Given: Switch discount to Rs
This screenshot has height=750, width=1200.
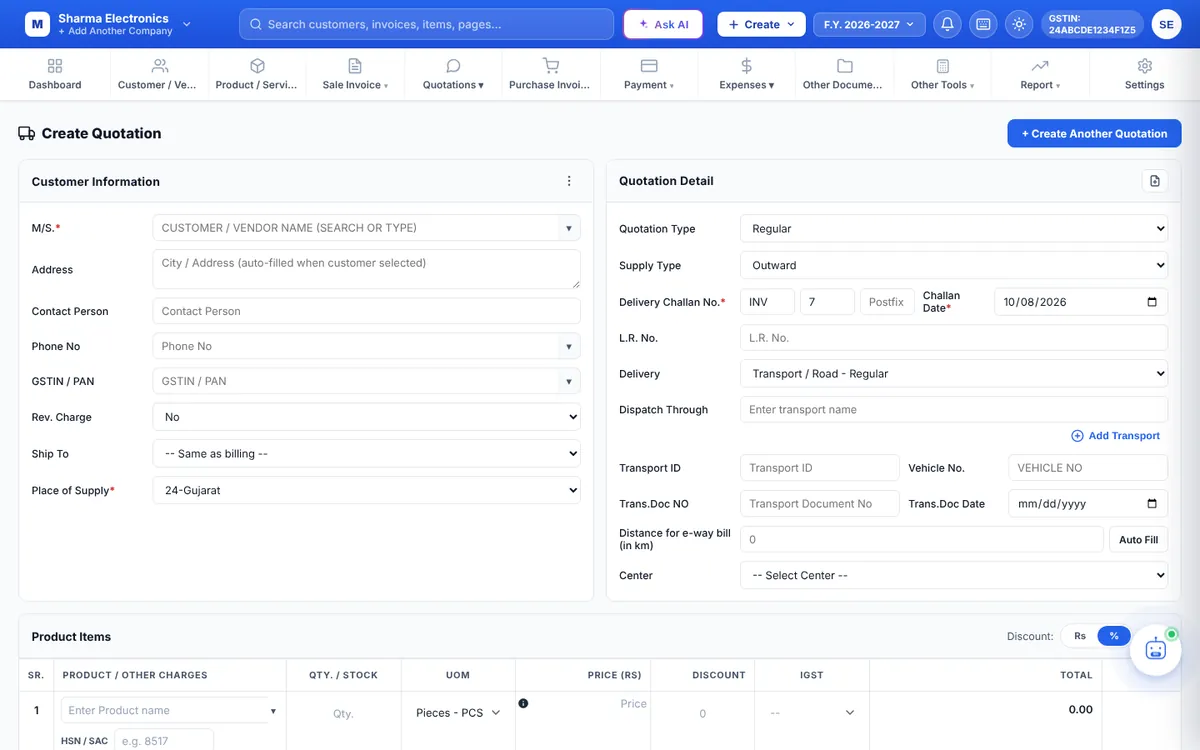Looking at the screenshot, I should coord(1080,636).
